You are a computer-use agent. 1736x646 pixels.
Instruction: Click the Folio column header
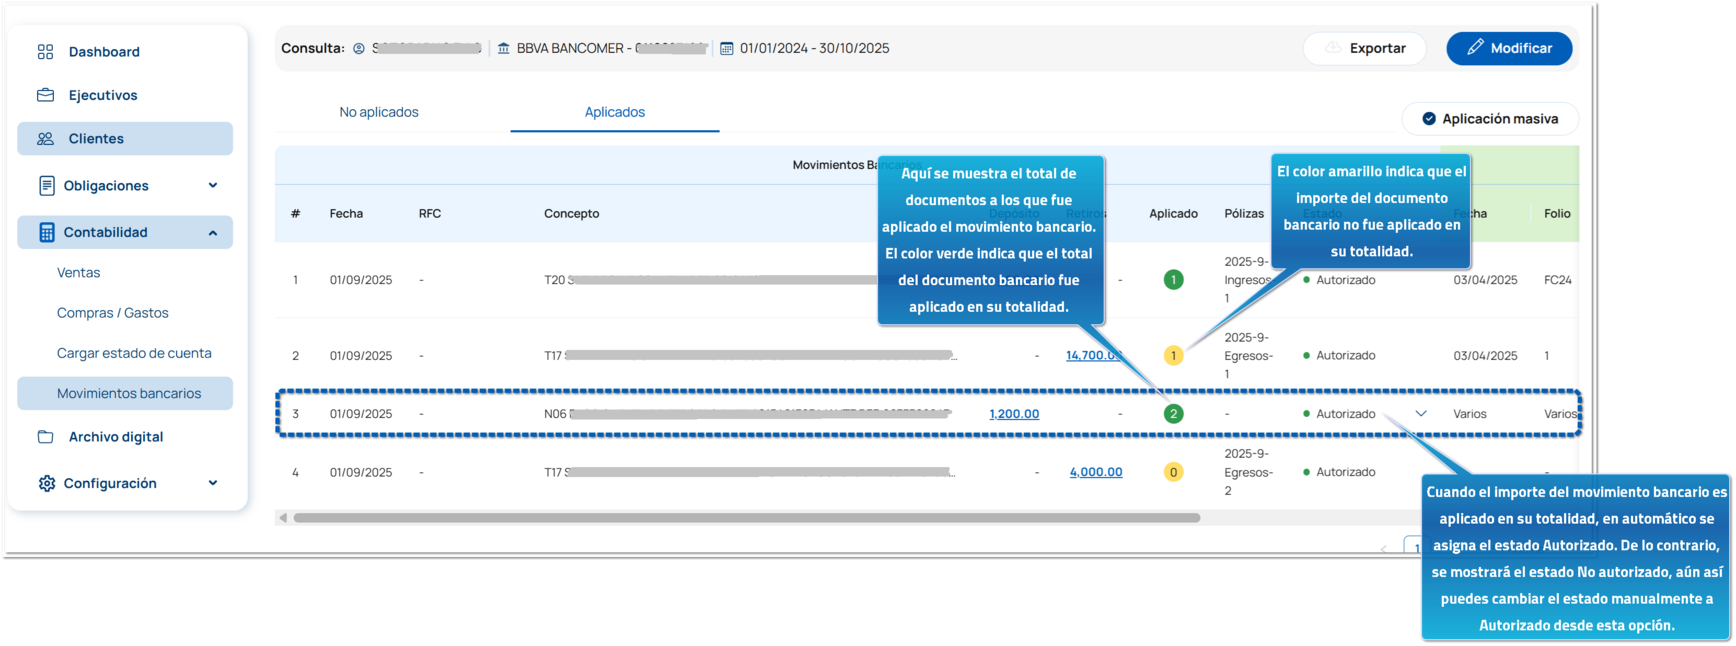[1557, 214]
